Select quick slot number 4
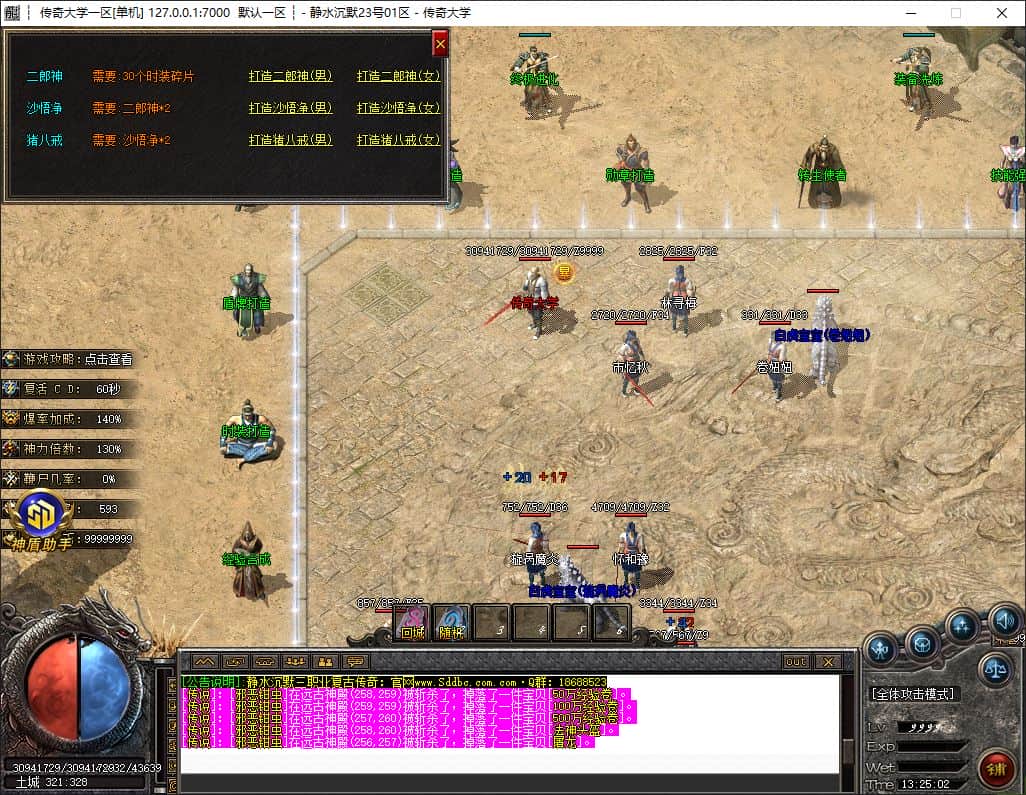The image size is (1026, 795). pyautogui.click(x=532, y=623)
